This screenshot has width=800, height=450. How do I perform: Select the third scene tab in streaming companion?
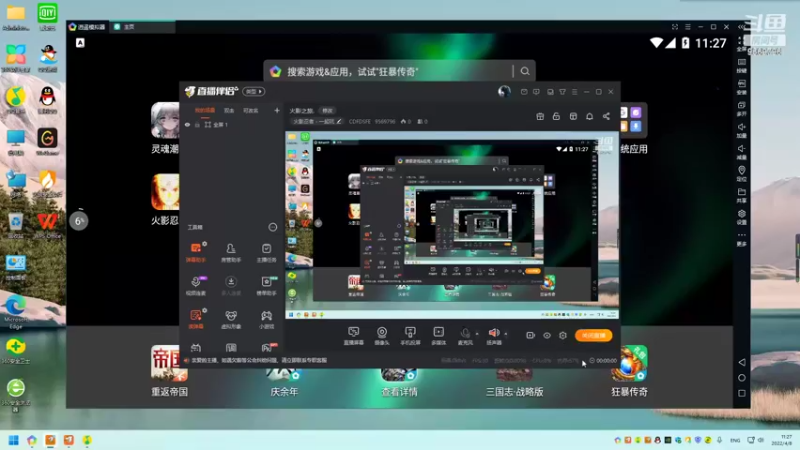click(250, 110)
